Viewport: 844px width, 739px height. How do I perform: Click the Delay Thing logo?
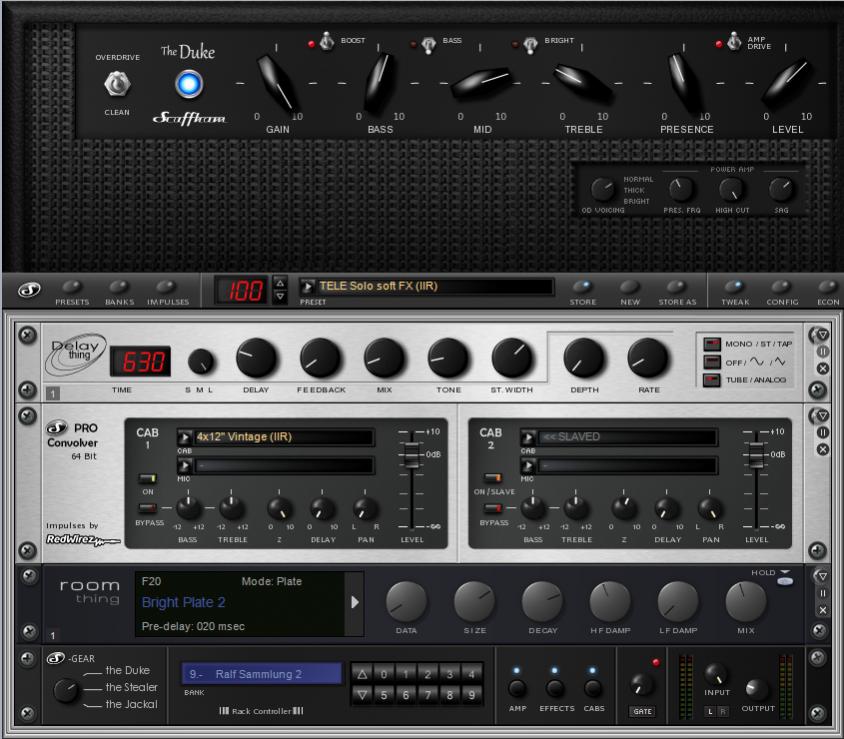[76, 357]
